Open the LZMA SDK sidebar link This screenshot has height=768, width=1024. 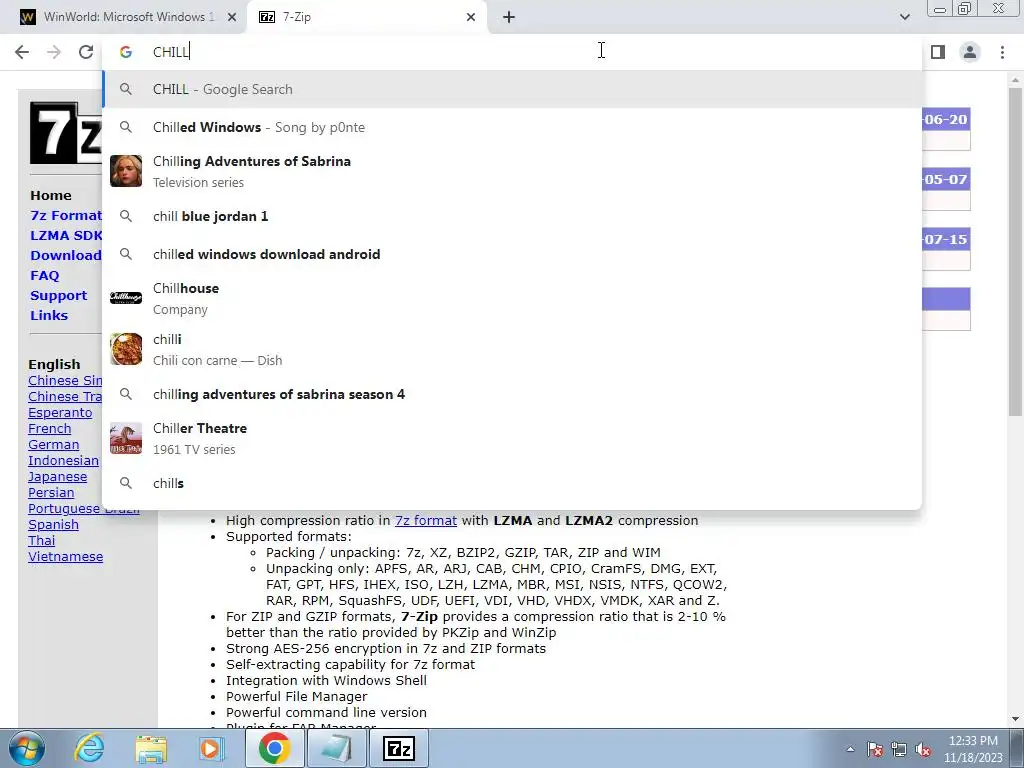coord(66,236)
